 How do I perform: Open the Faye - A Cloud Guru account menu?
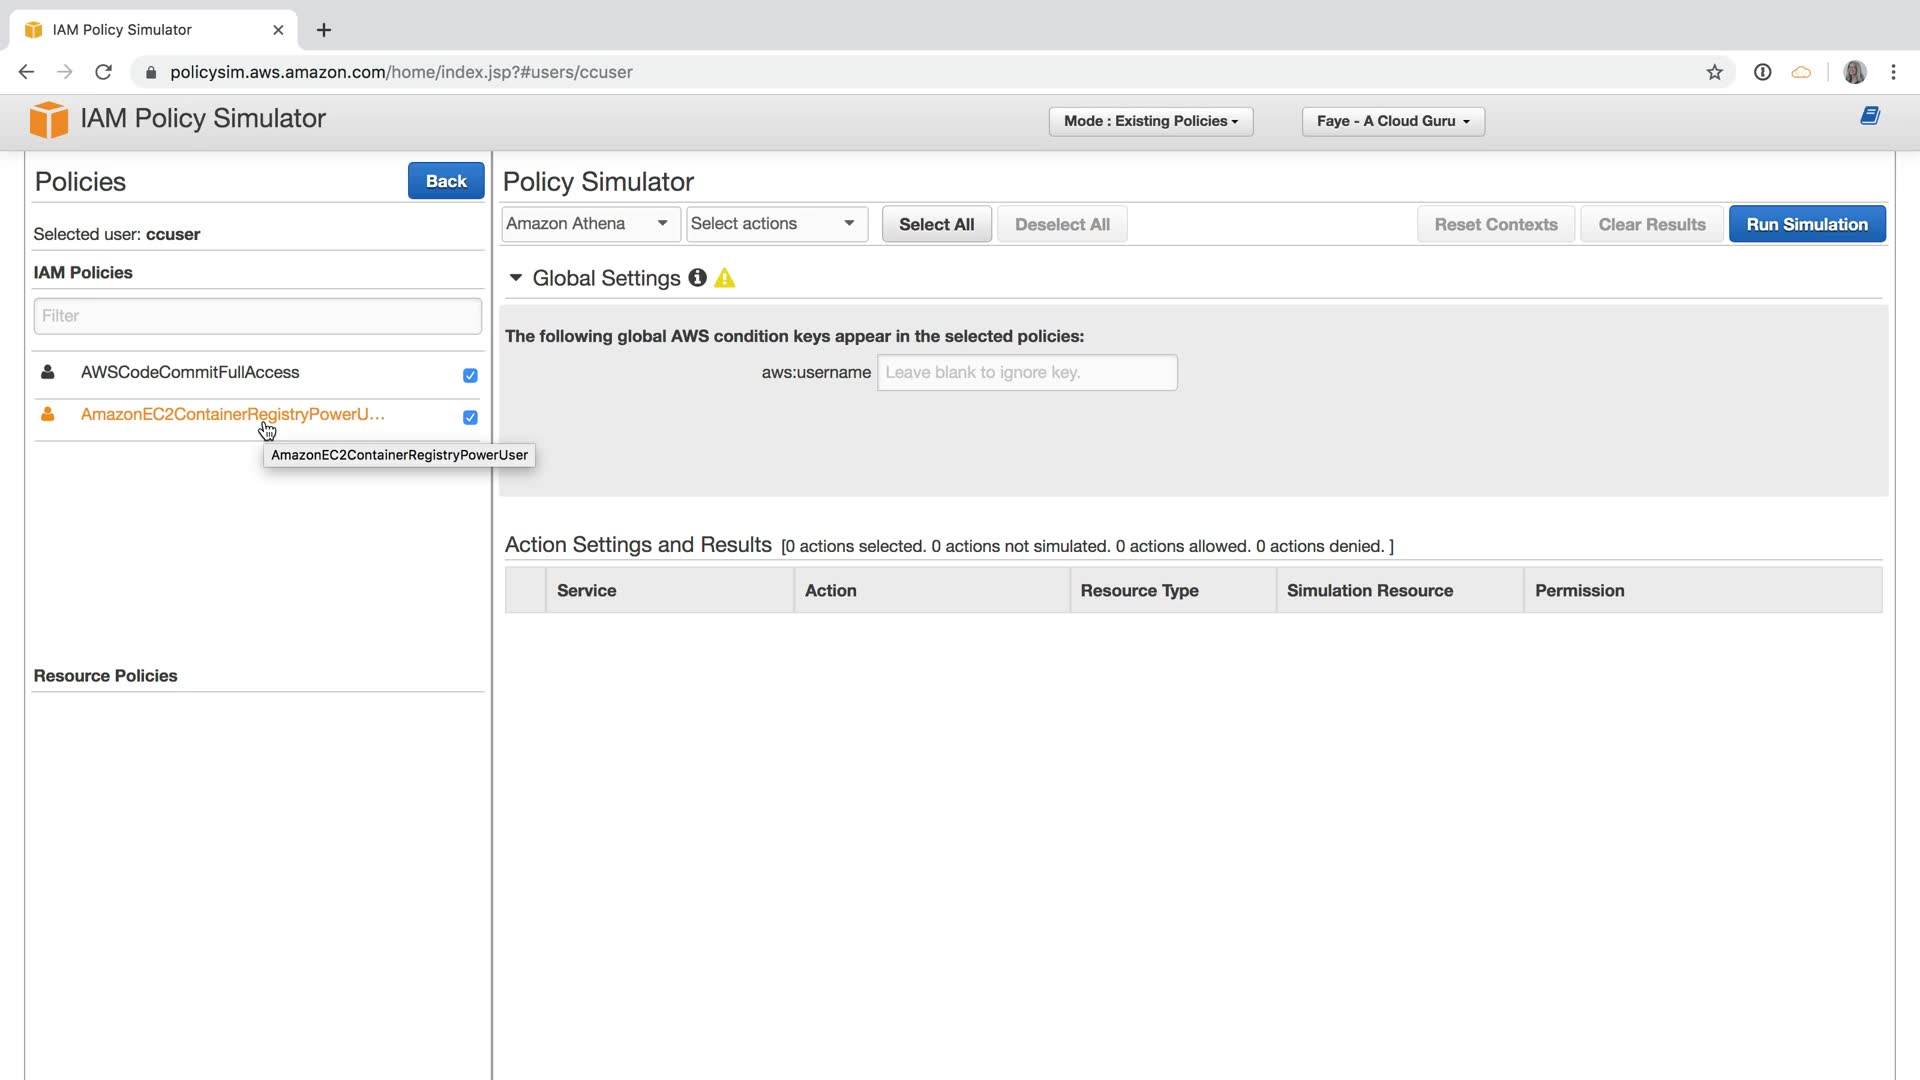tap(1392, 121)
